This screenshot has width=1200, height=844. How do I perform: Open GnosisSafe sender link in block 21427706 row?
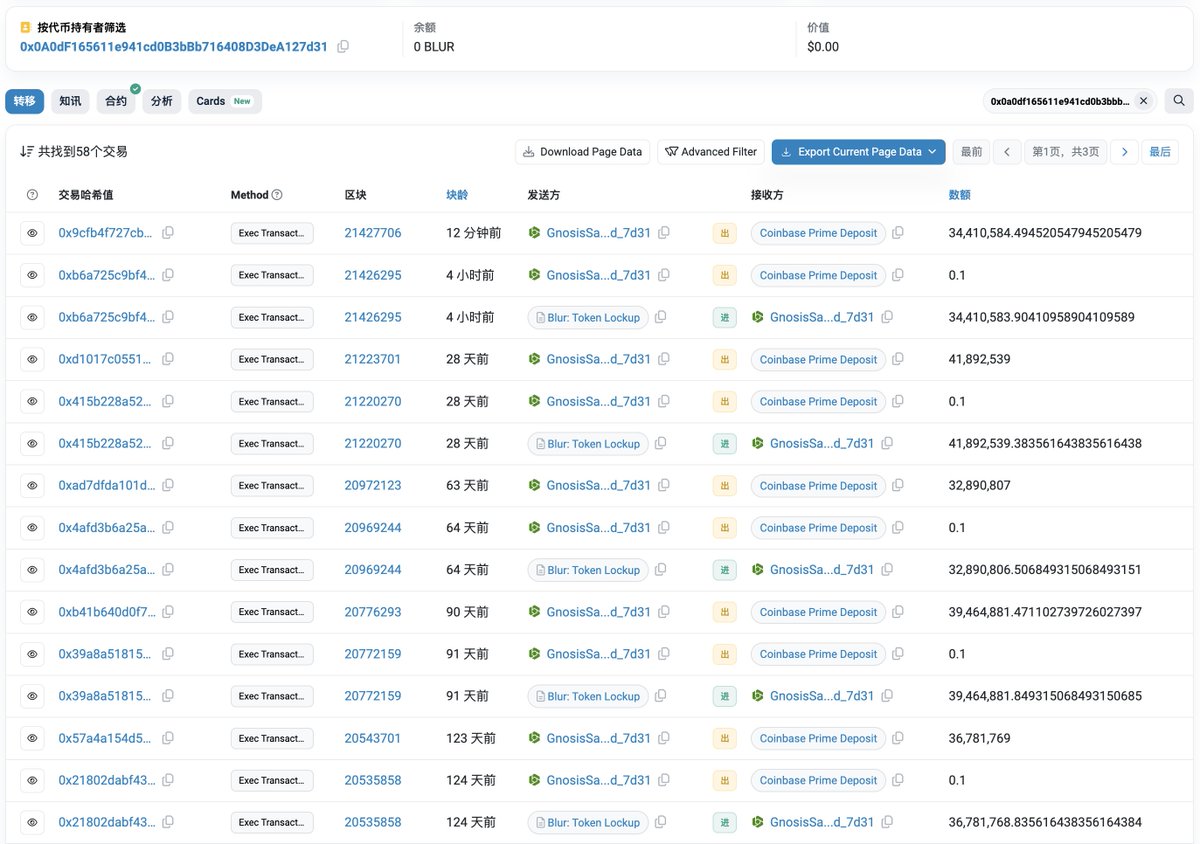point(598,233)
